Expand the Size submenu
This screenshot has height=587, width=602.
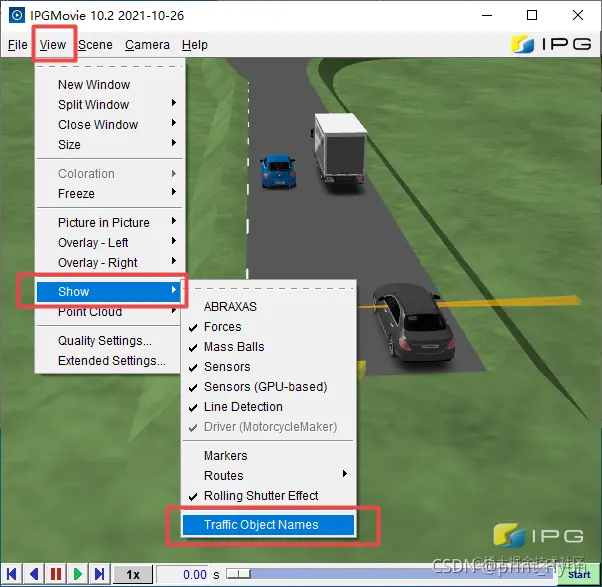(x=109, y=144)
